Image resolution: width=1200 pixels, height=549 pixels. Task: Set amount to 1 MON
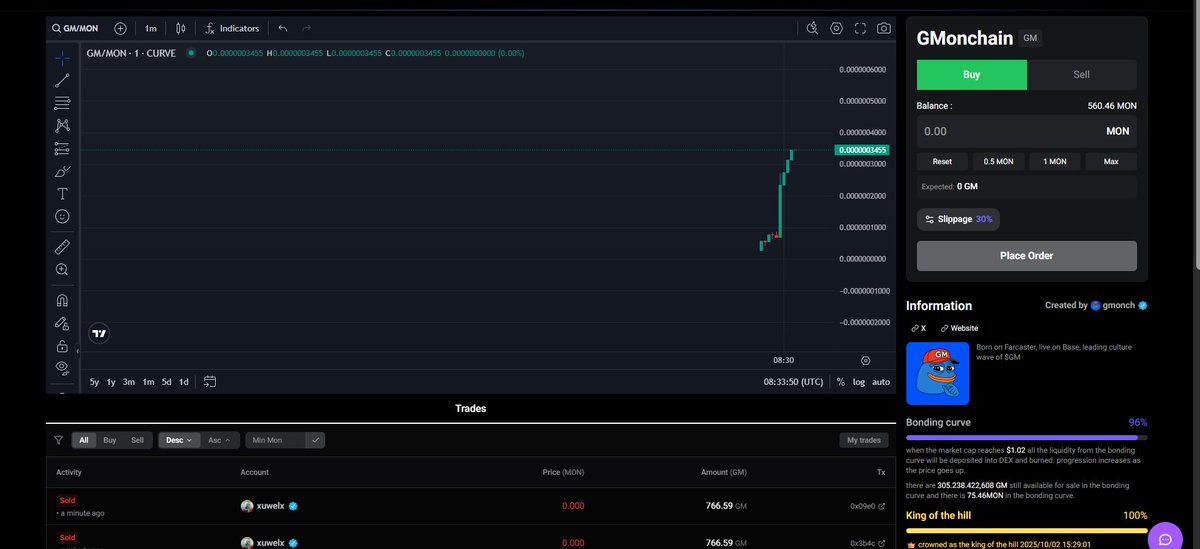(x=1055, y=161)
